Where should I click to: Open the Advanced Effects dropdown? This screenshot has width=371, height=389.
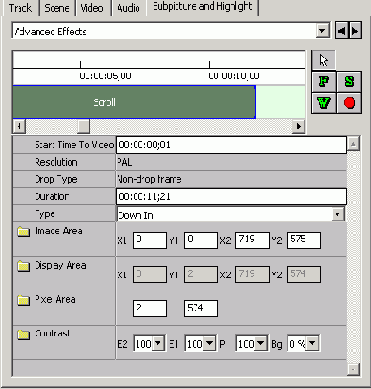pyautogui.click(x=322, y=31)
